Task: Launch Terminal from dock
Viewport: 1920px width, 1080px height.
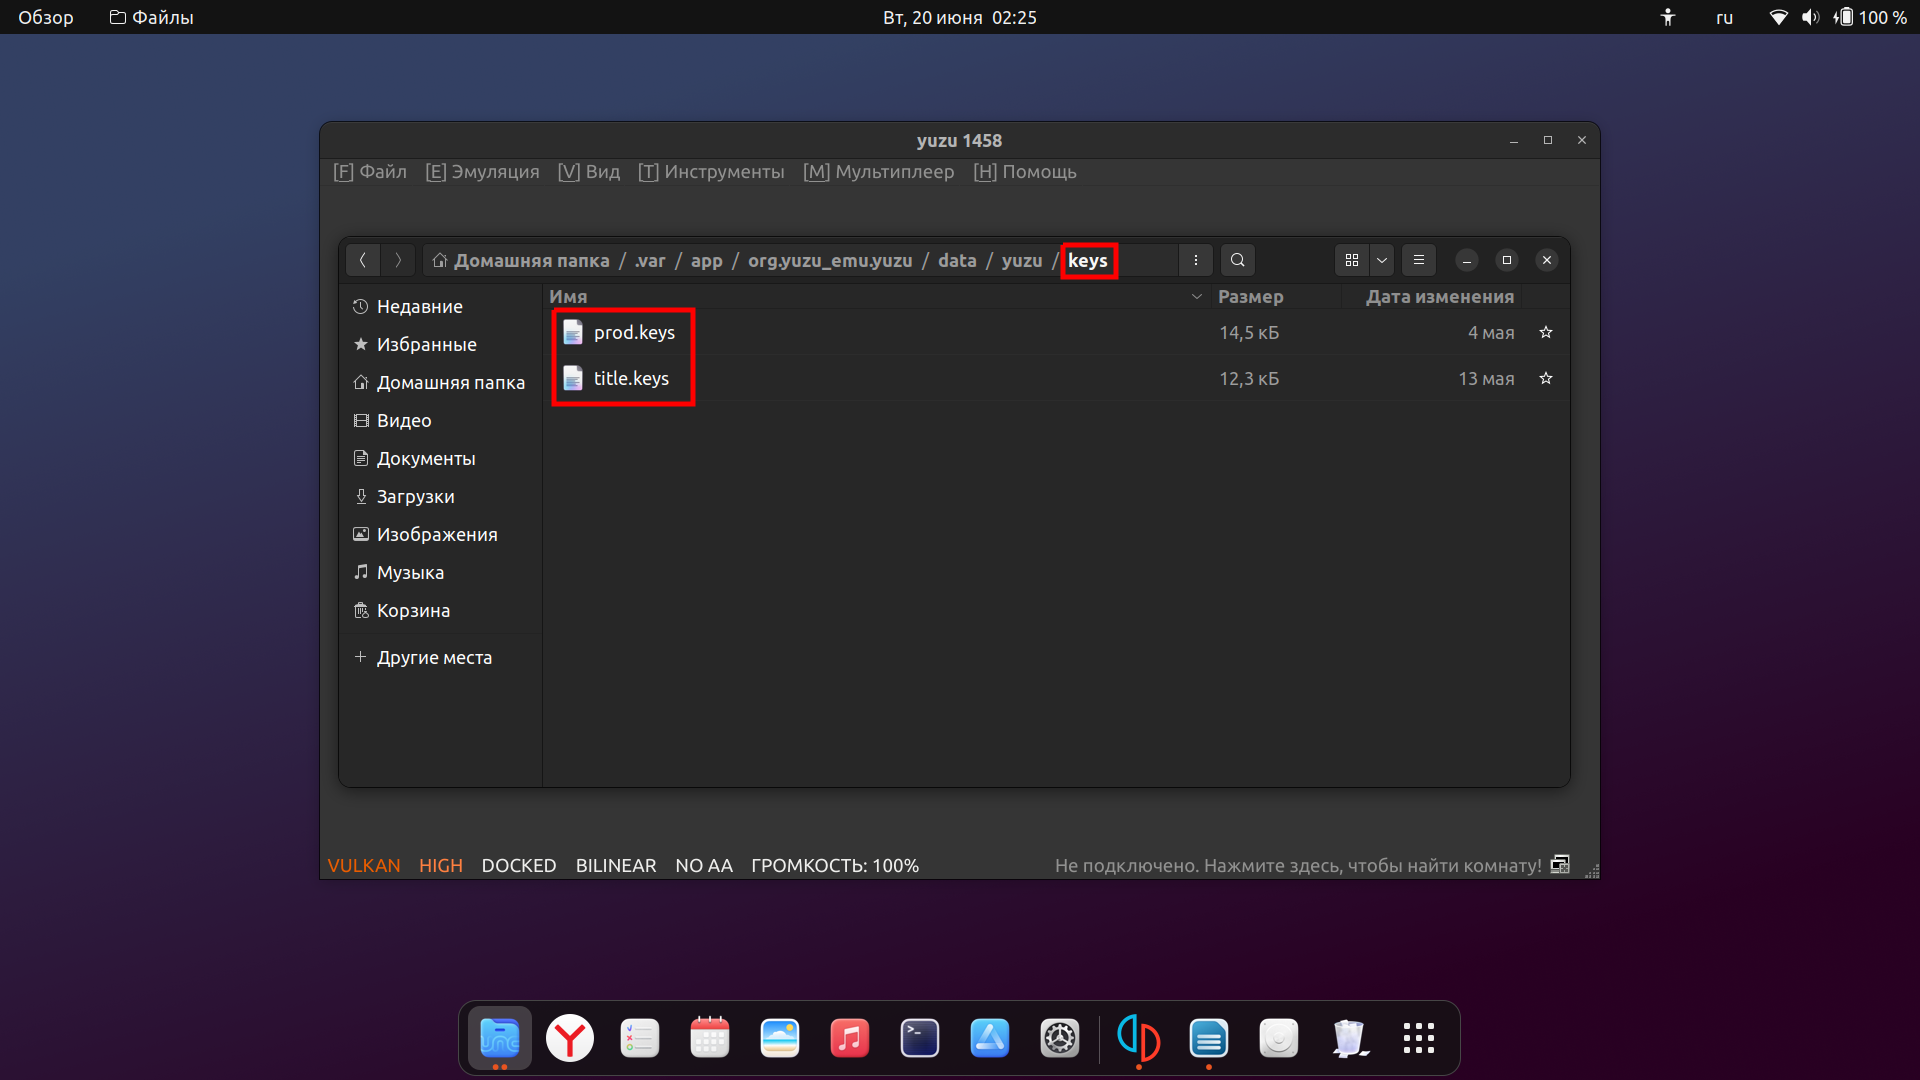Action: pos(920,1038)
